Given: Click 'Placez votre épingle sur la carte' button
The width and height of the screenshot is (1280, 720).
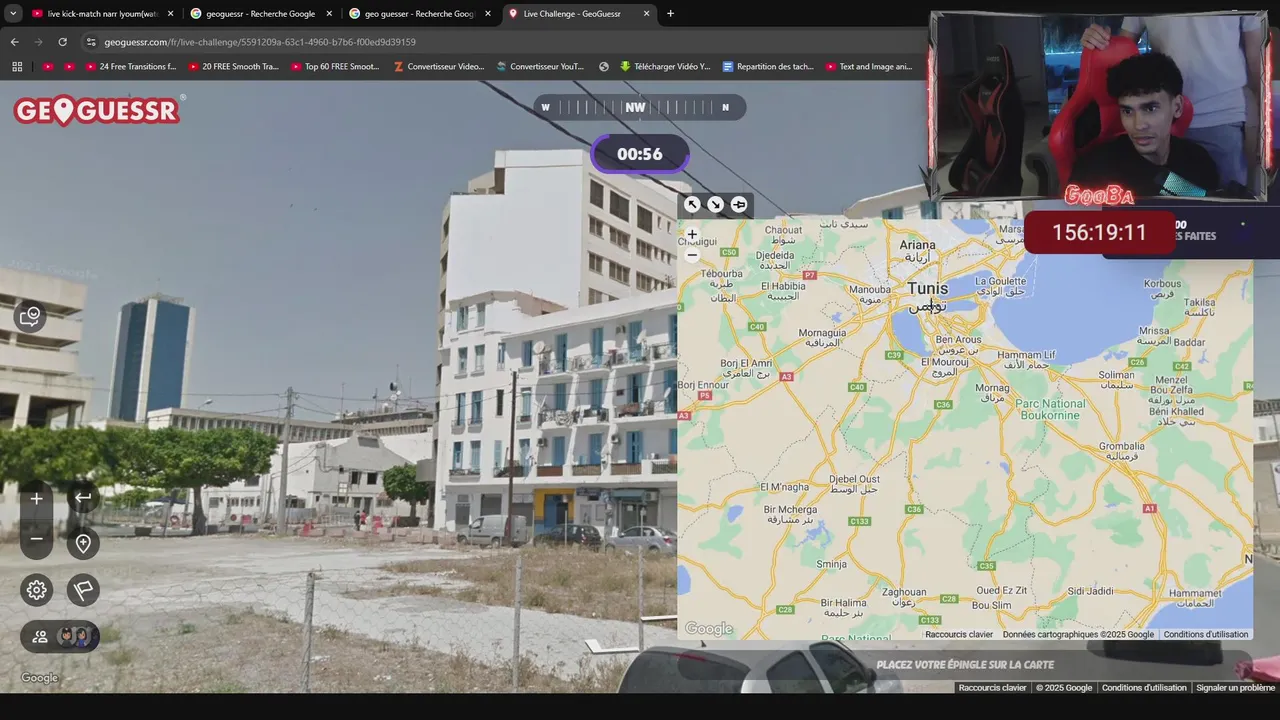Looking at the screenshot, I should [x=965, y=664].
